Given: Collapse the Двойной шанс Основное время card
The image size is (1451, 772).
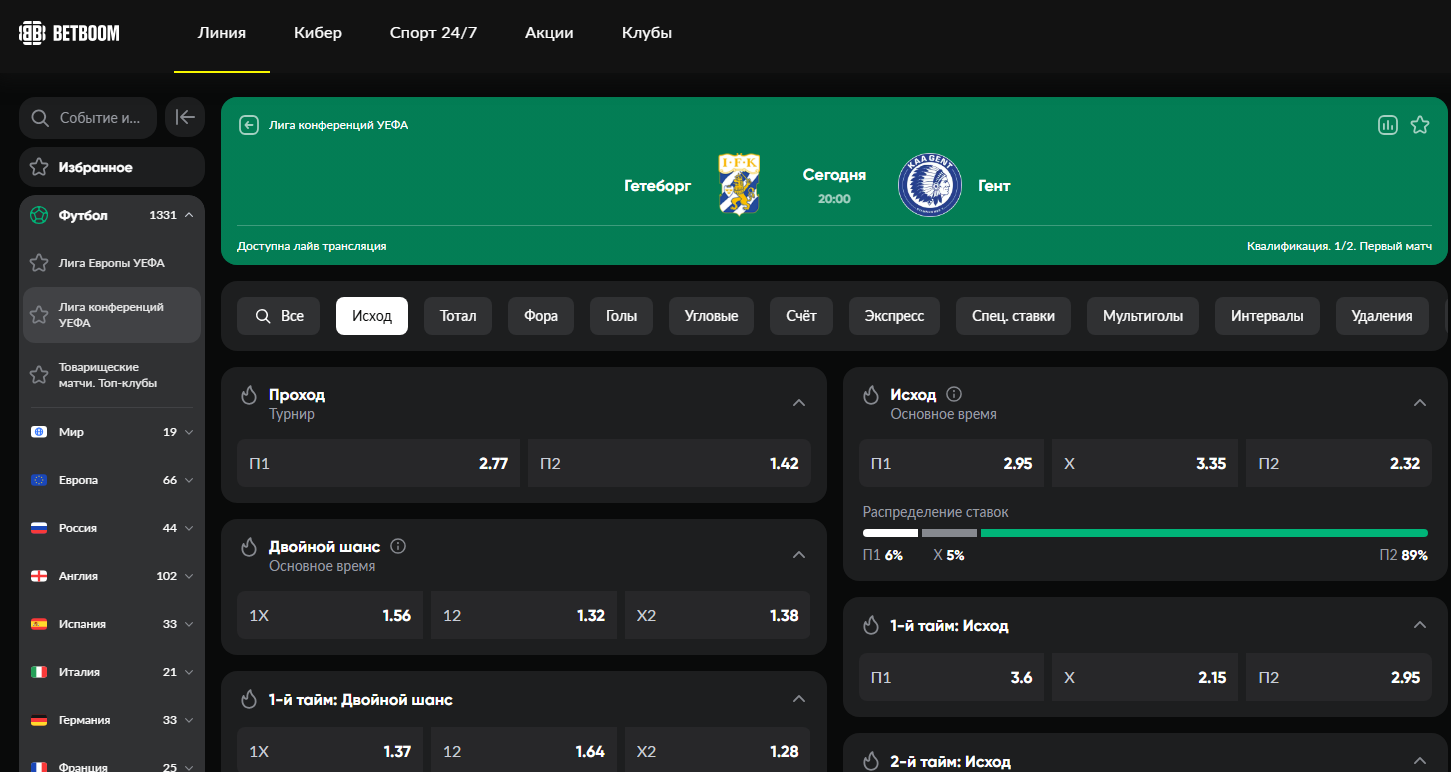Looking at the screenshot, I should click(799, 555).
